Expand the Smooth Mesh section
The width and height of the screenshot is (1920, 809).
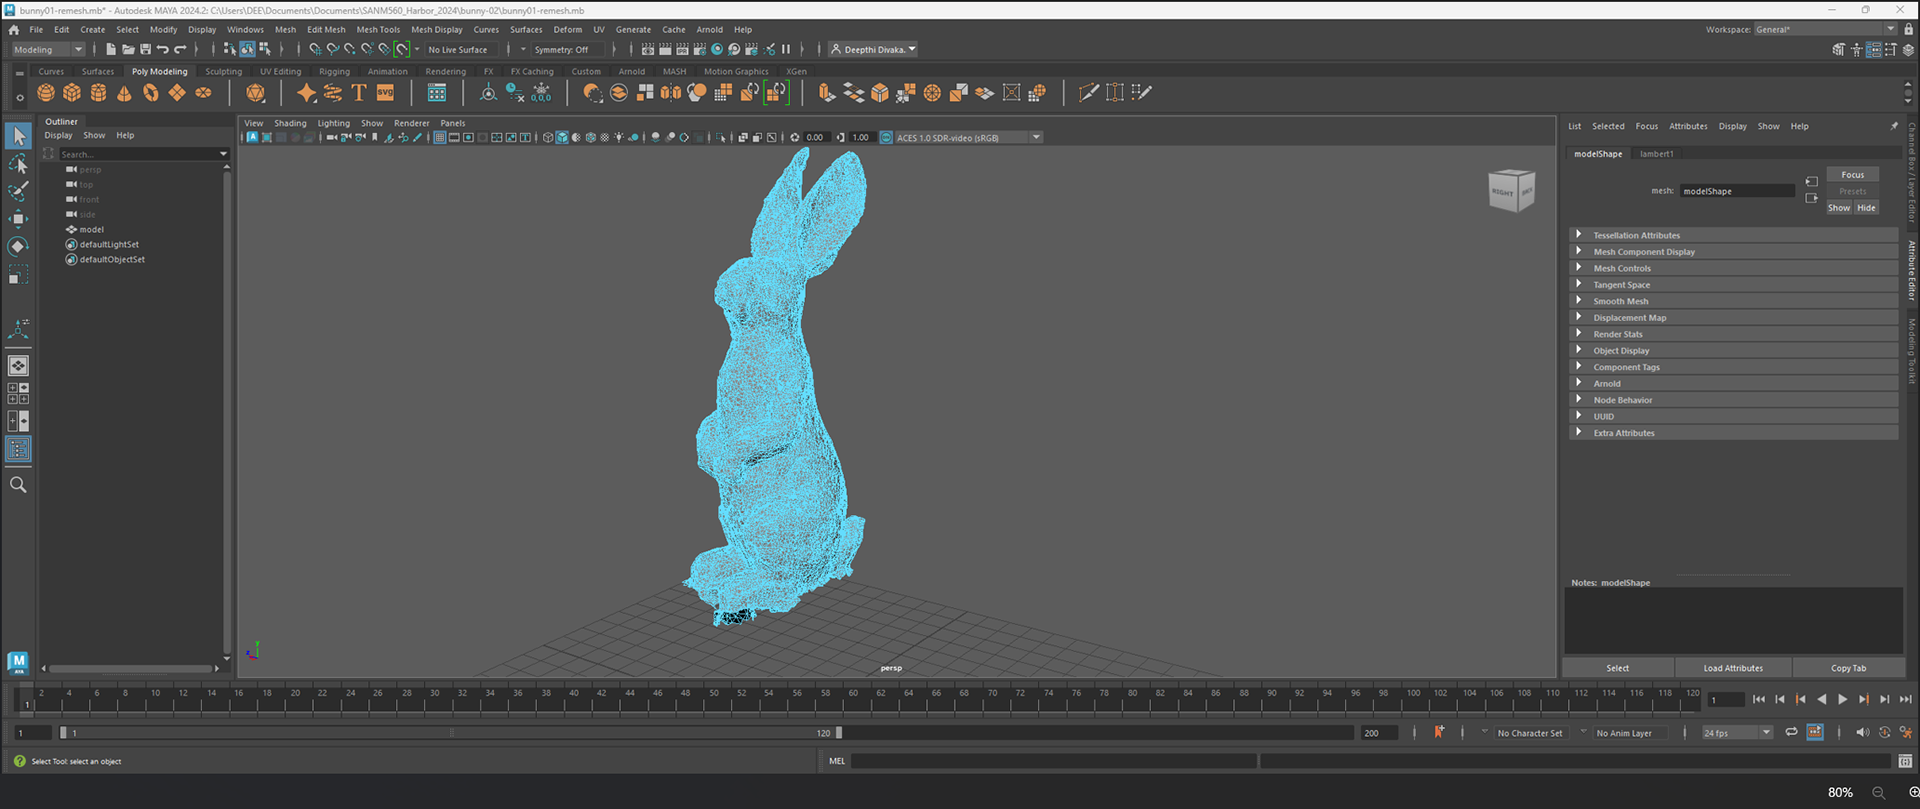point(1734,301)
